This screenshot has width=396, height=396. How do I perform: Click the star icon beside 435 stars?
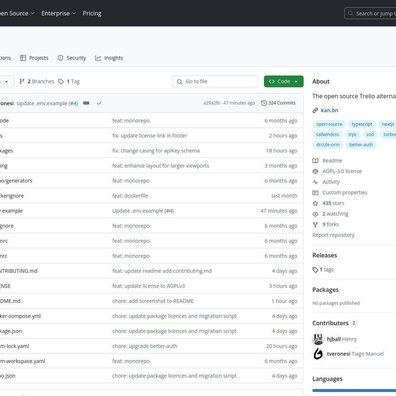[315, 203]
